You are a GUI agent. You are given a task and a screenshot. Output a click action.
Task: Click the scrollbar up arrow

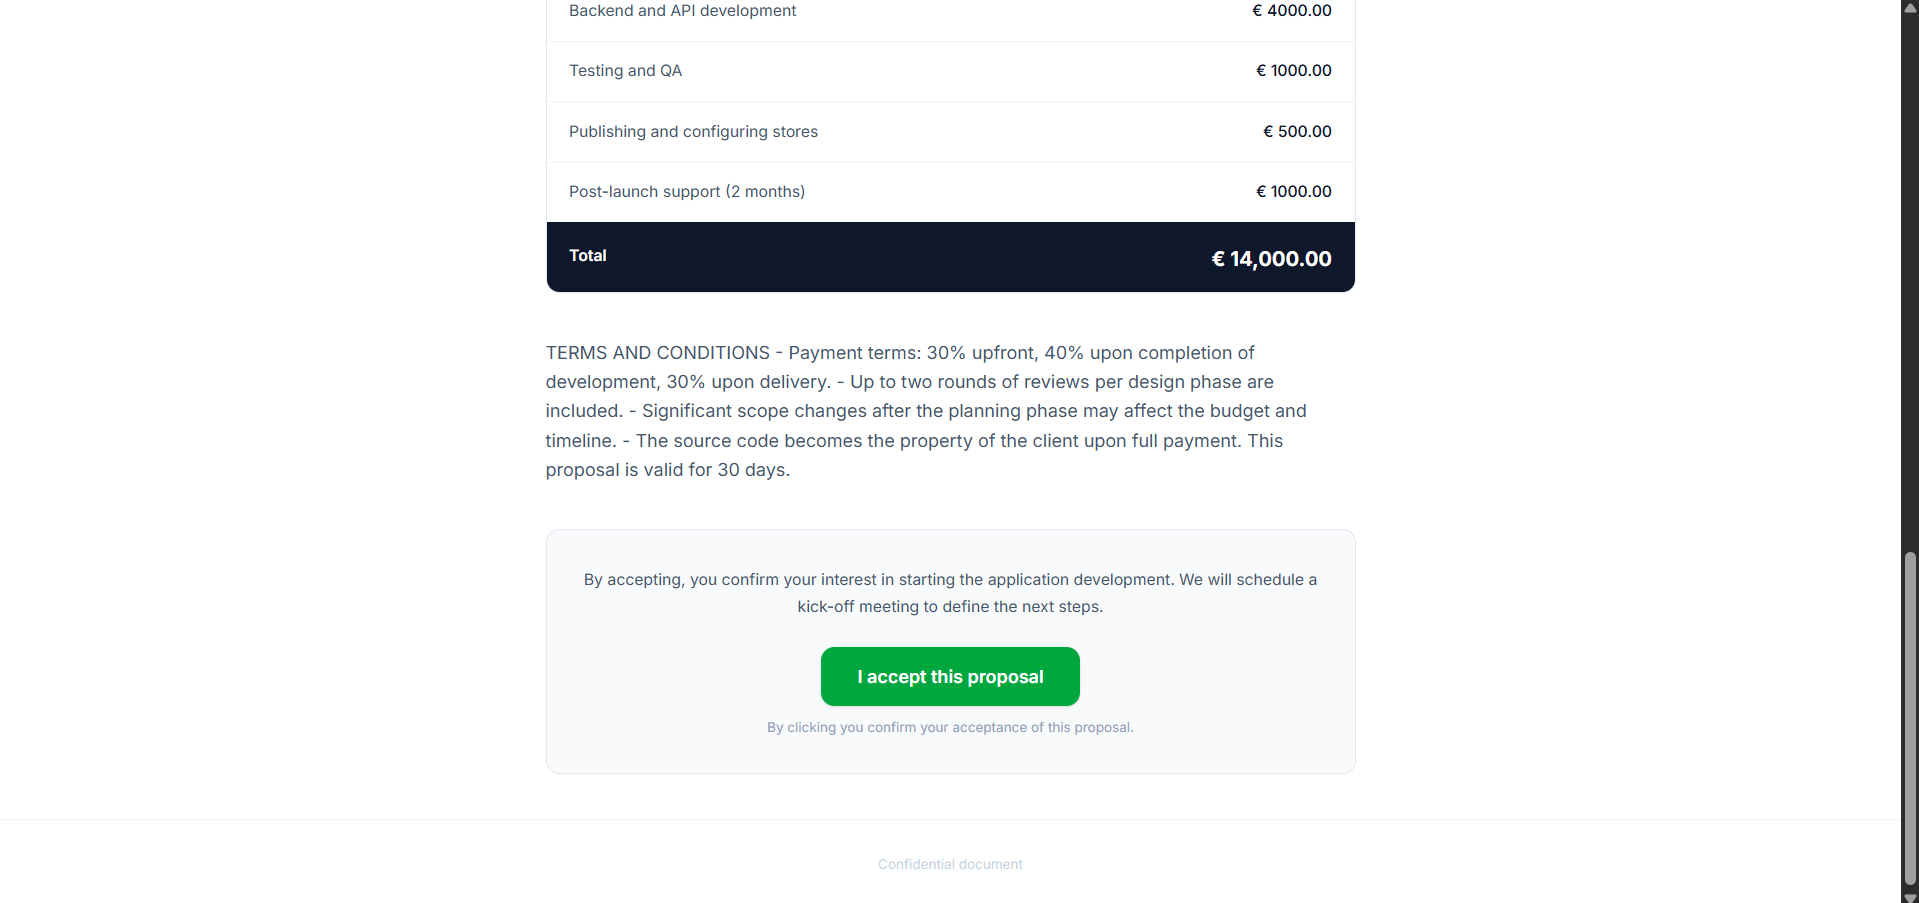(1910, 7)
